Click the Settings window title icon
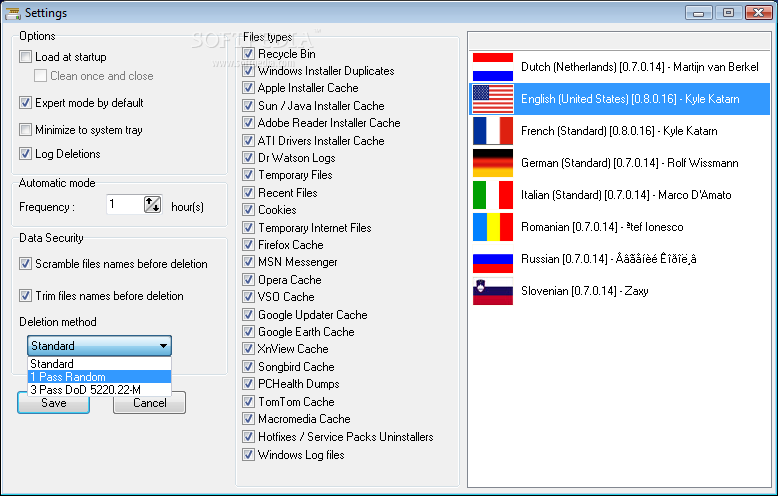Screen dimensions: 778x496 pyautogui.click(x=12, y=13)
